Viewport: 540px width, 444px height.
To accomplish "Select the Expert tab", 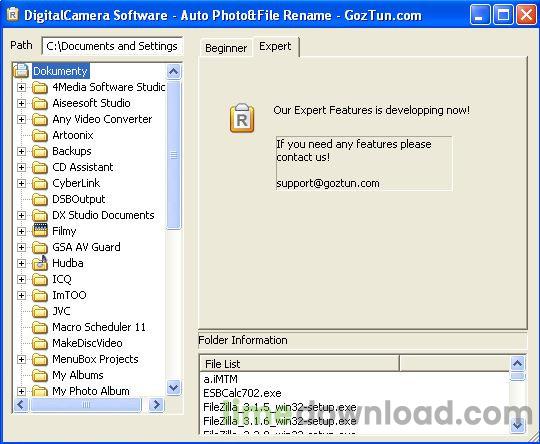I will 275,46.
